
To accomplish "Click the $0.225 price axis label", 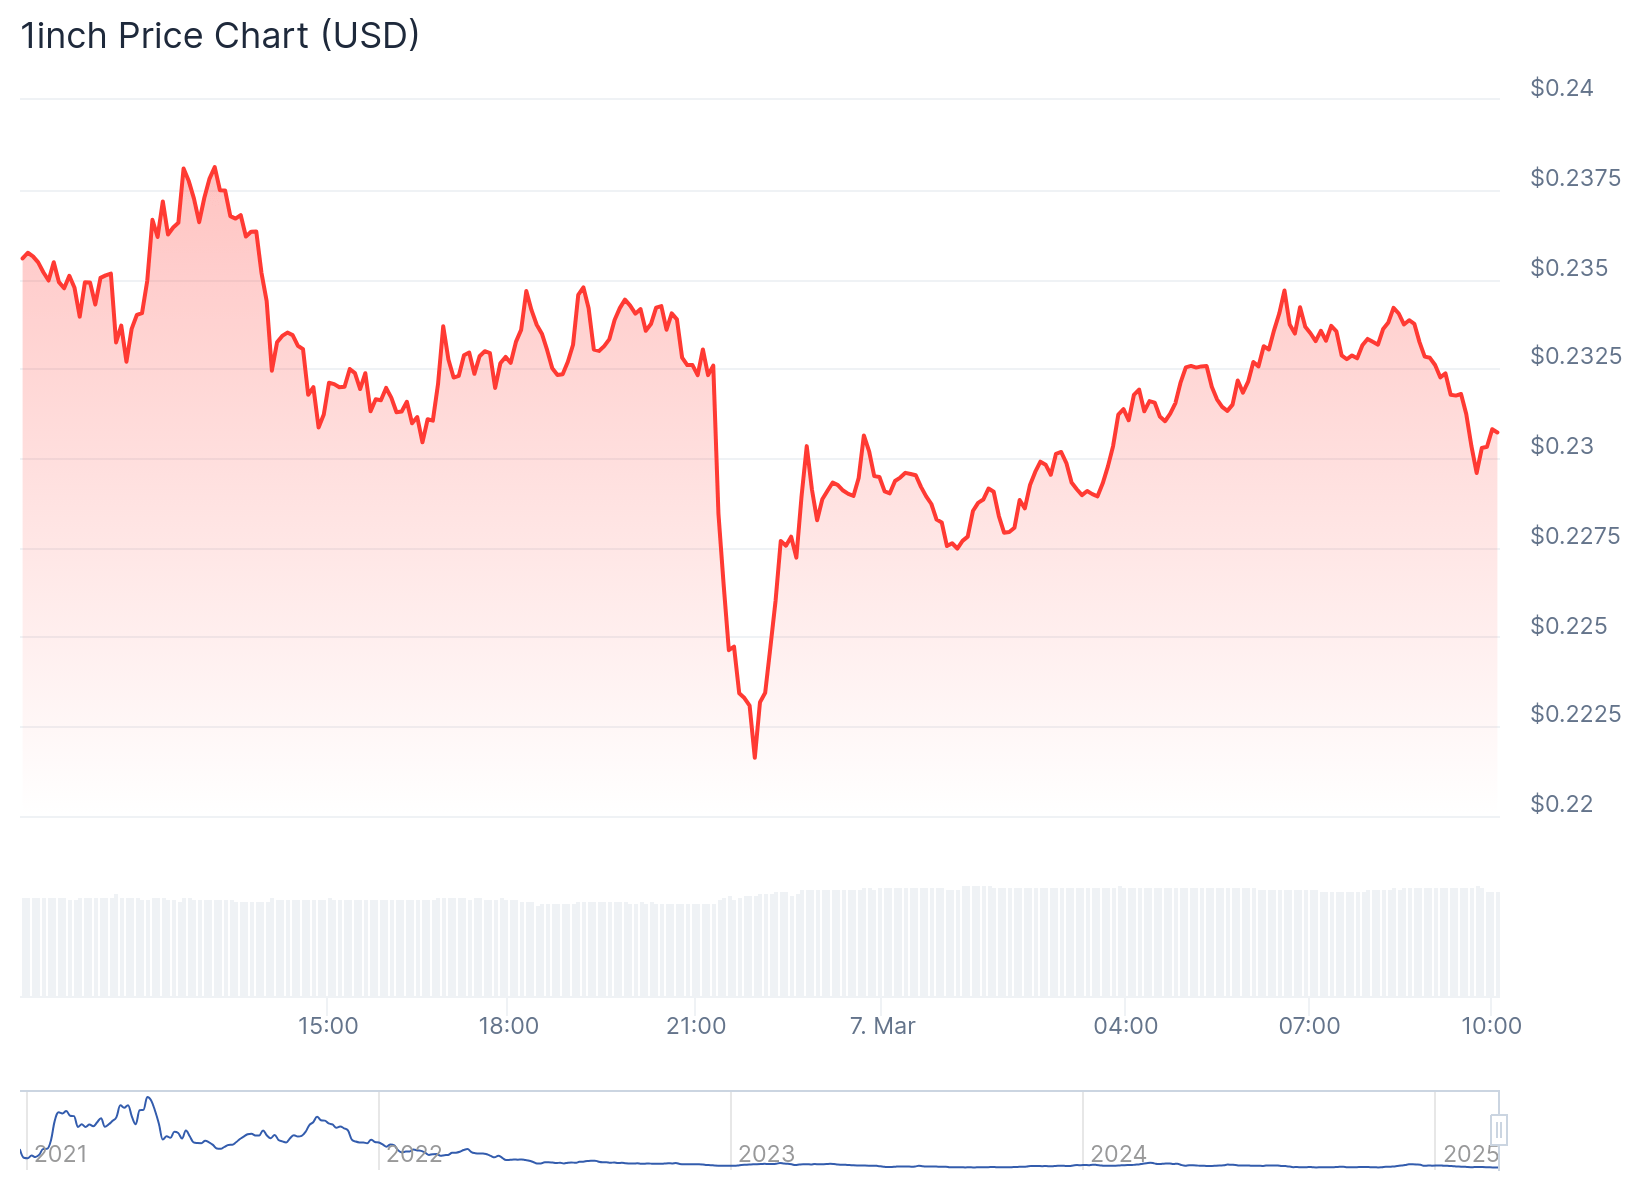I will [1569, 626].
